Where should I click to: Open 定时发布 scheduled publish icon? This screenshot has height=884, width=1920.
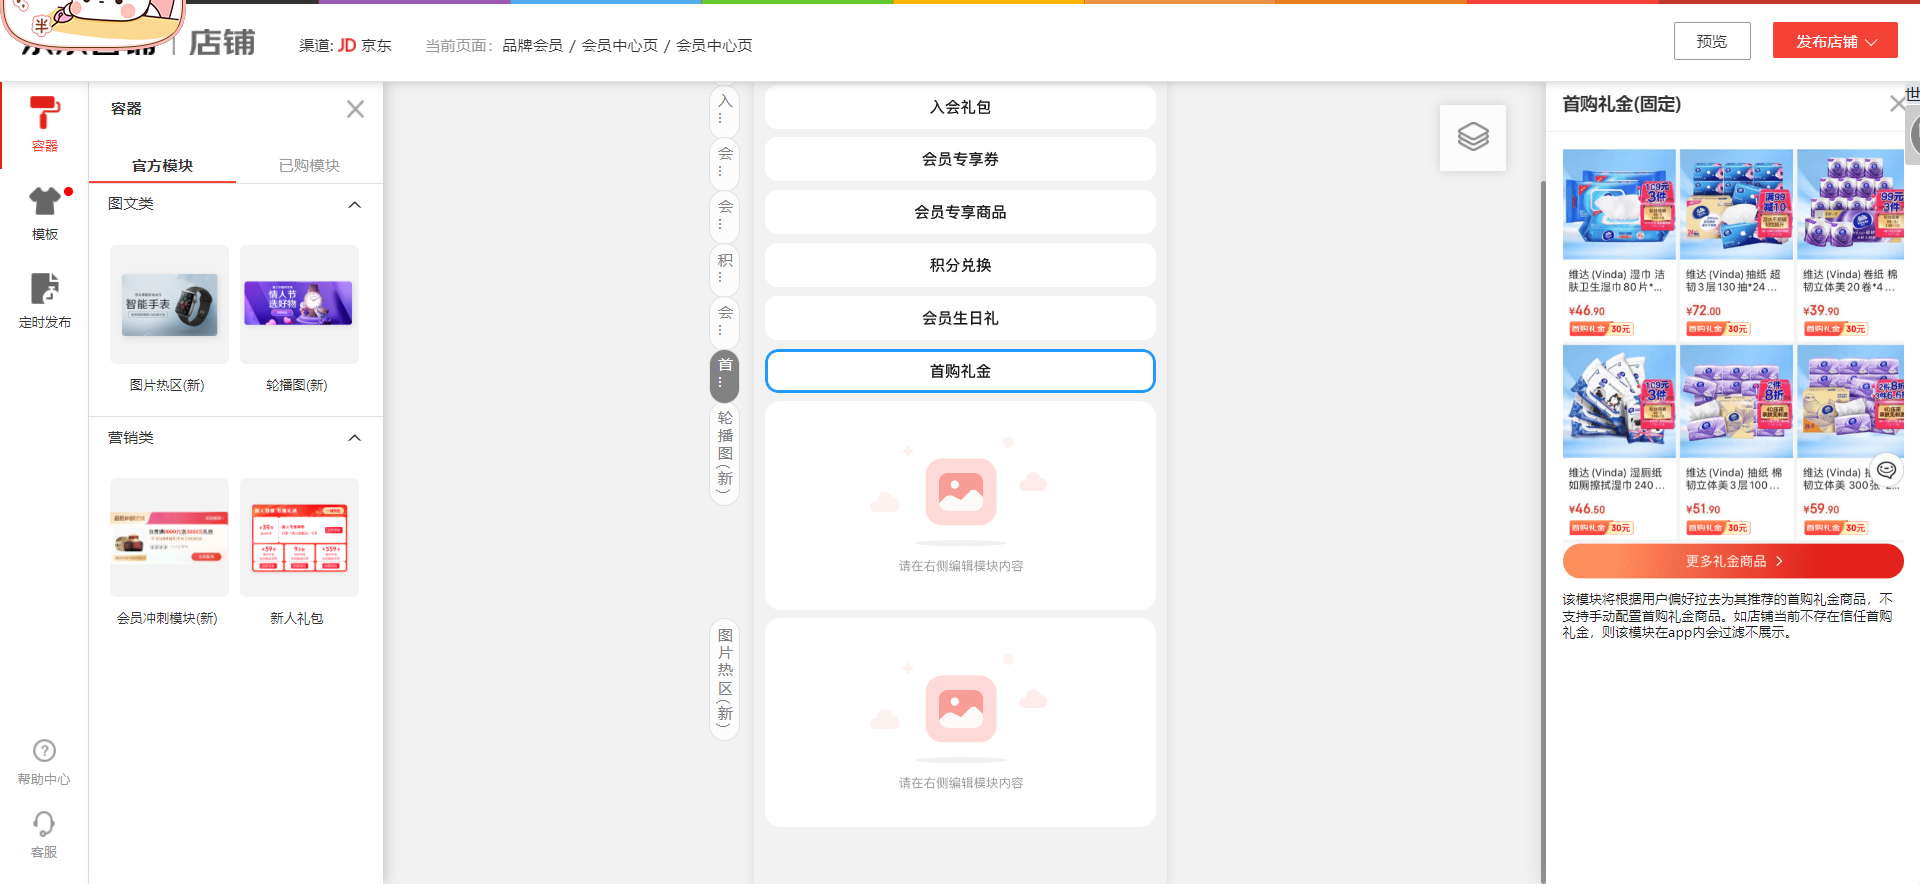coord(44,289)
